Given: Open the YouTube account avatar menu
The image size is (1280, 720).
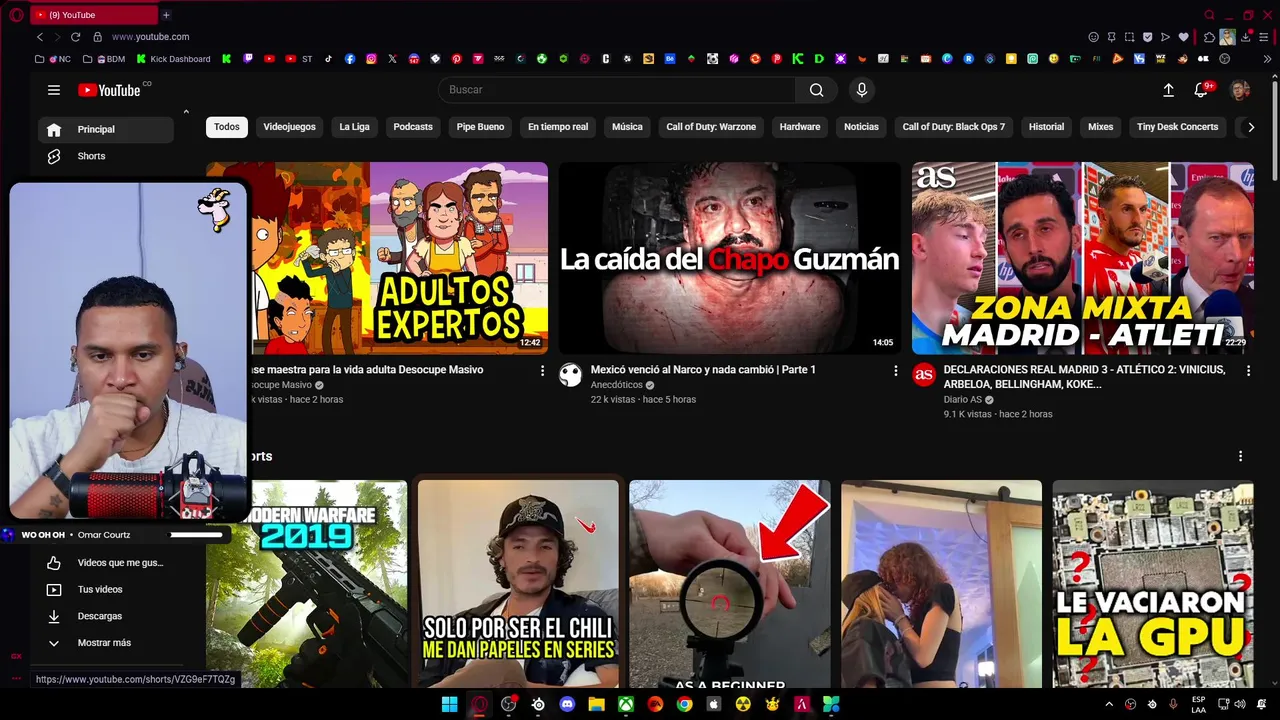Looking at the screenshot, I should tap(1240, 90).
